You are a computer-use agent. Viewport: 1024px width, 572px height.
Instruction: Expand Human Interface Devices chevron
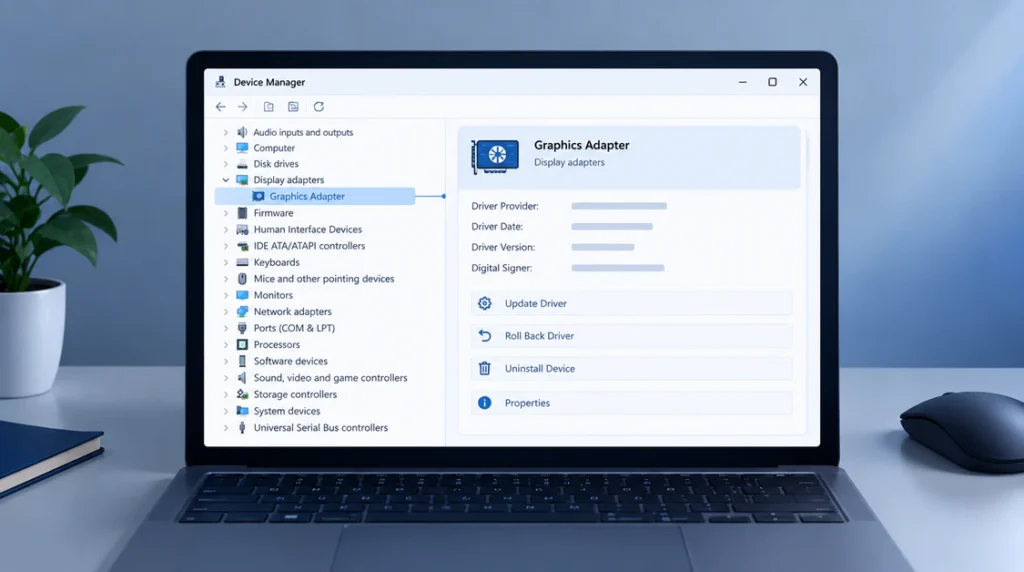coord(226,230)
